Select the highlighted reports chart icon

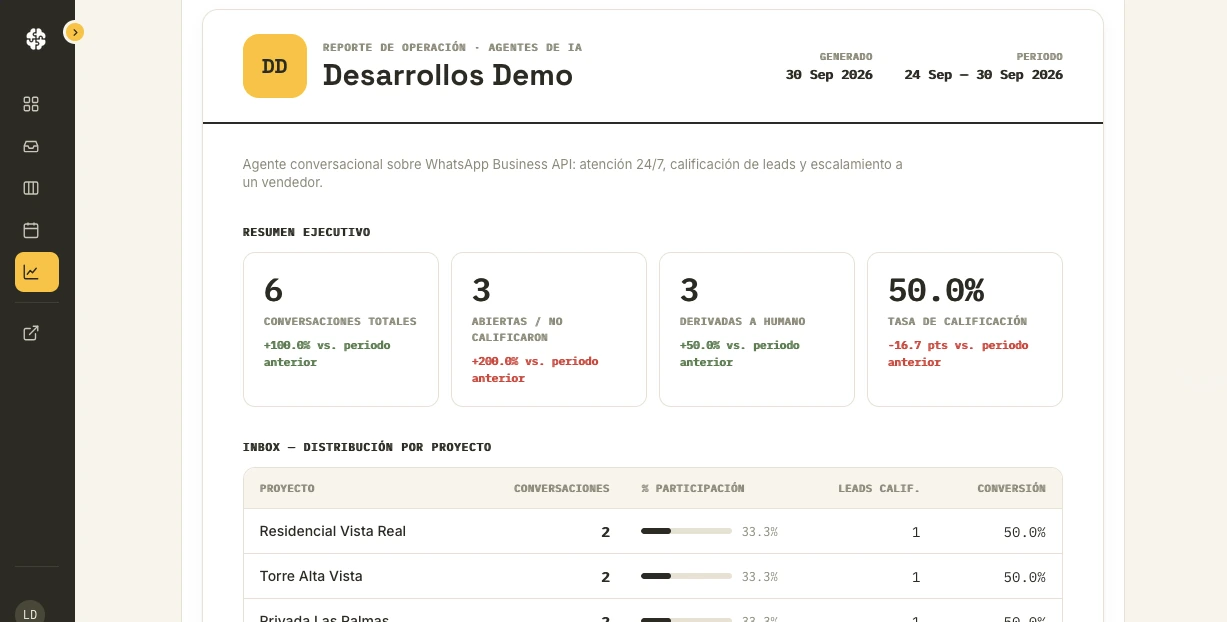(x=37, y=272)
